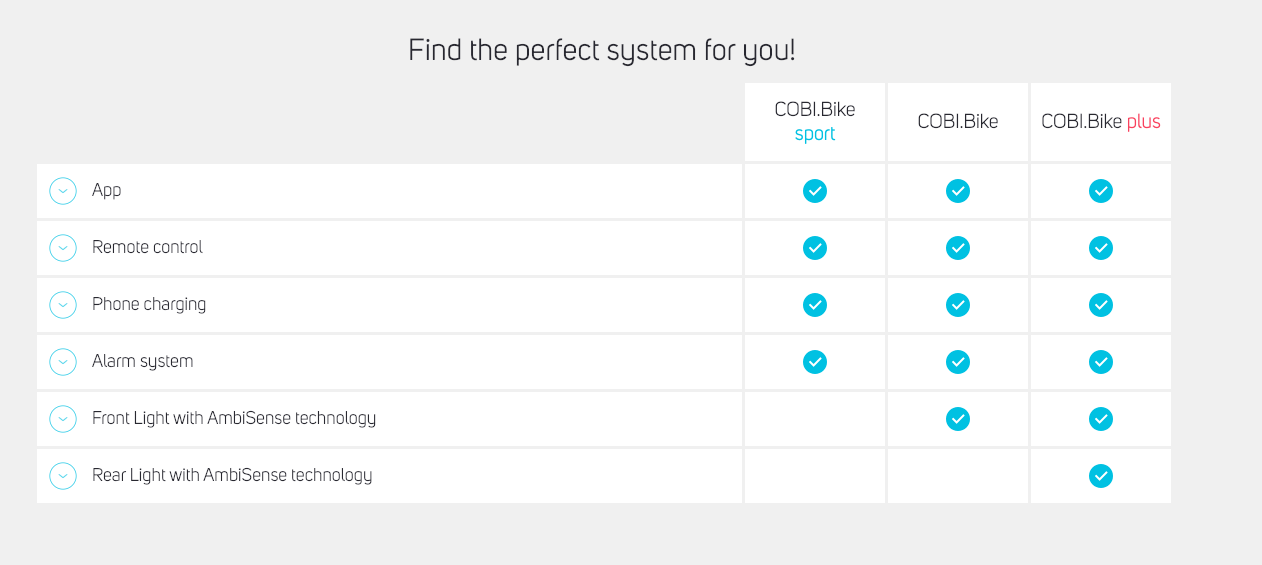Click Rear Light checkmark for COBI.Bike plus
Image resolution: width=1262 pixels, height=565 pixels.
1101,475
